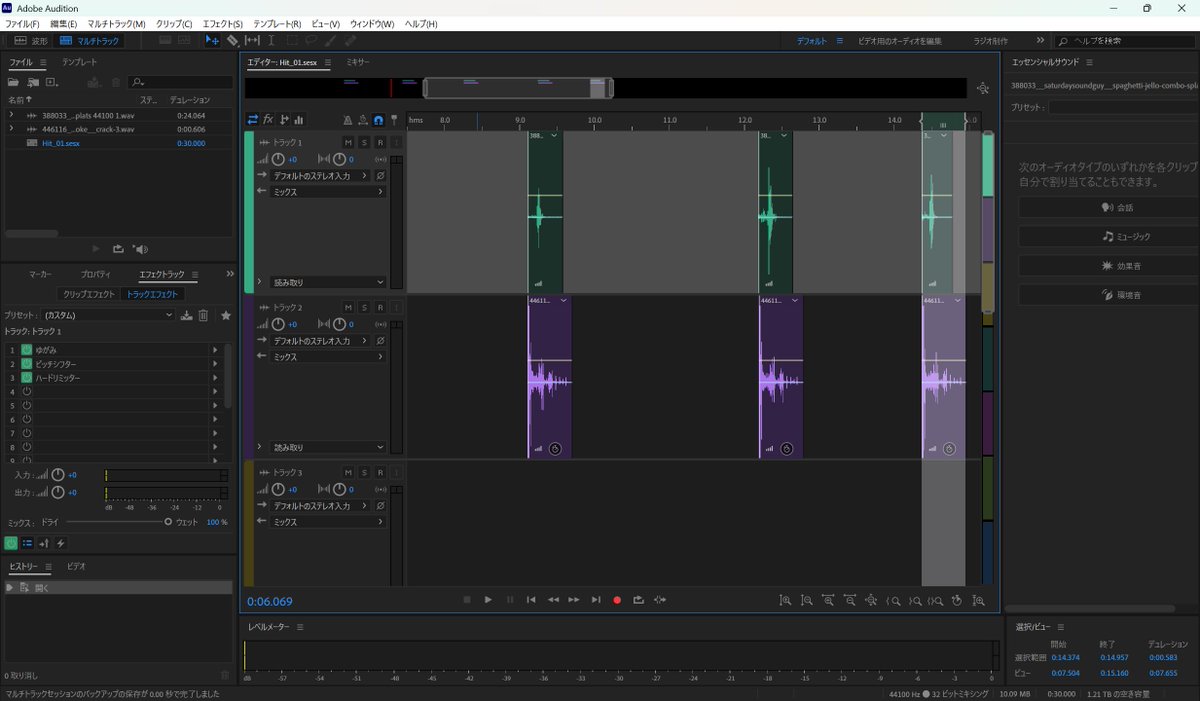1200x701 pixels.
Task: Assign 効果音 audio type
Action: click(1118, 266)
